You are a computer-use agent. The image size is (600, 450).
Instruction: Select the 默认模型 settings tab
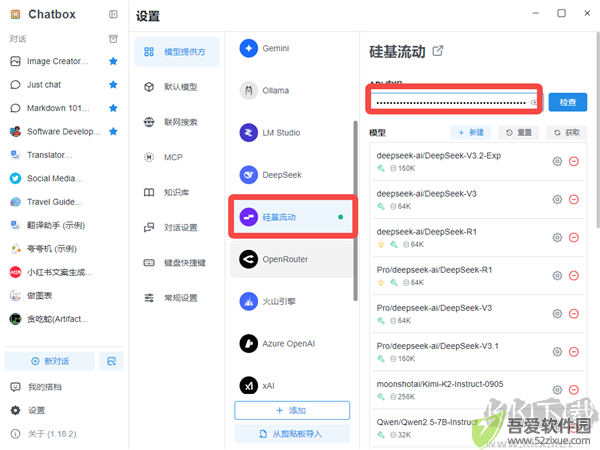(177, 87)
